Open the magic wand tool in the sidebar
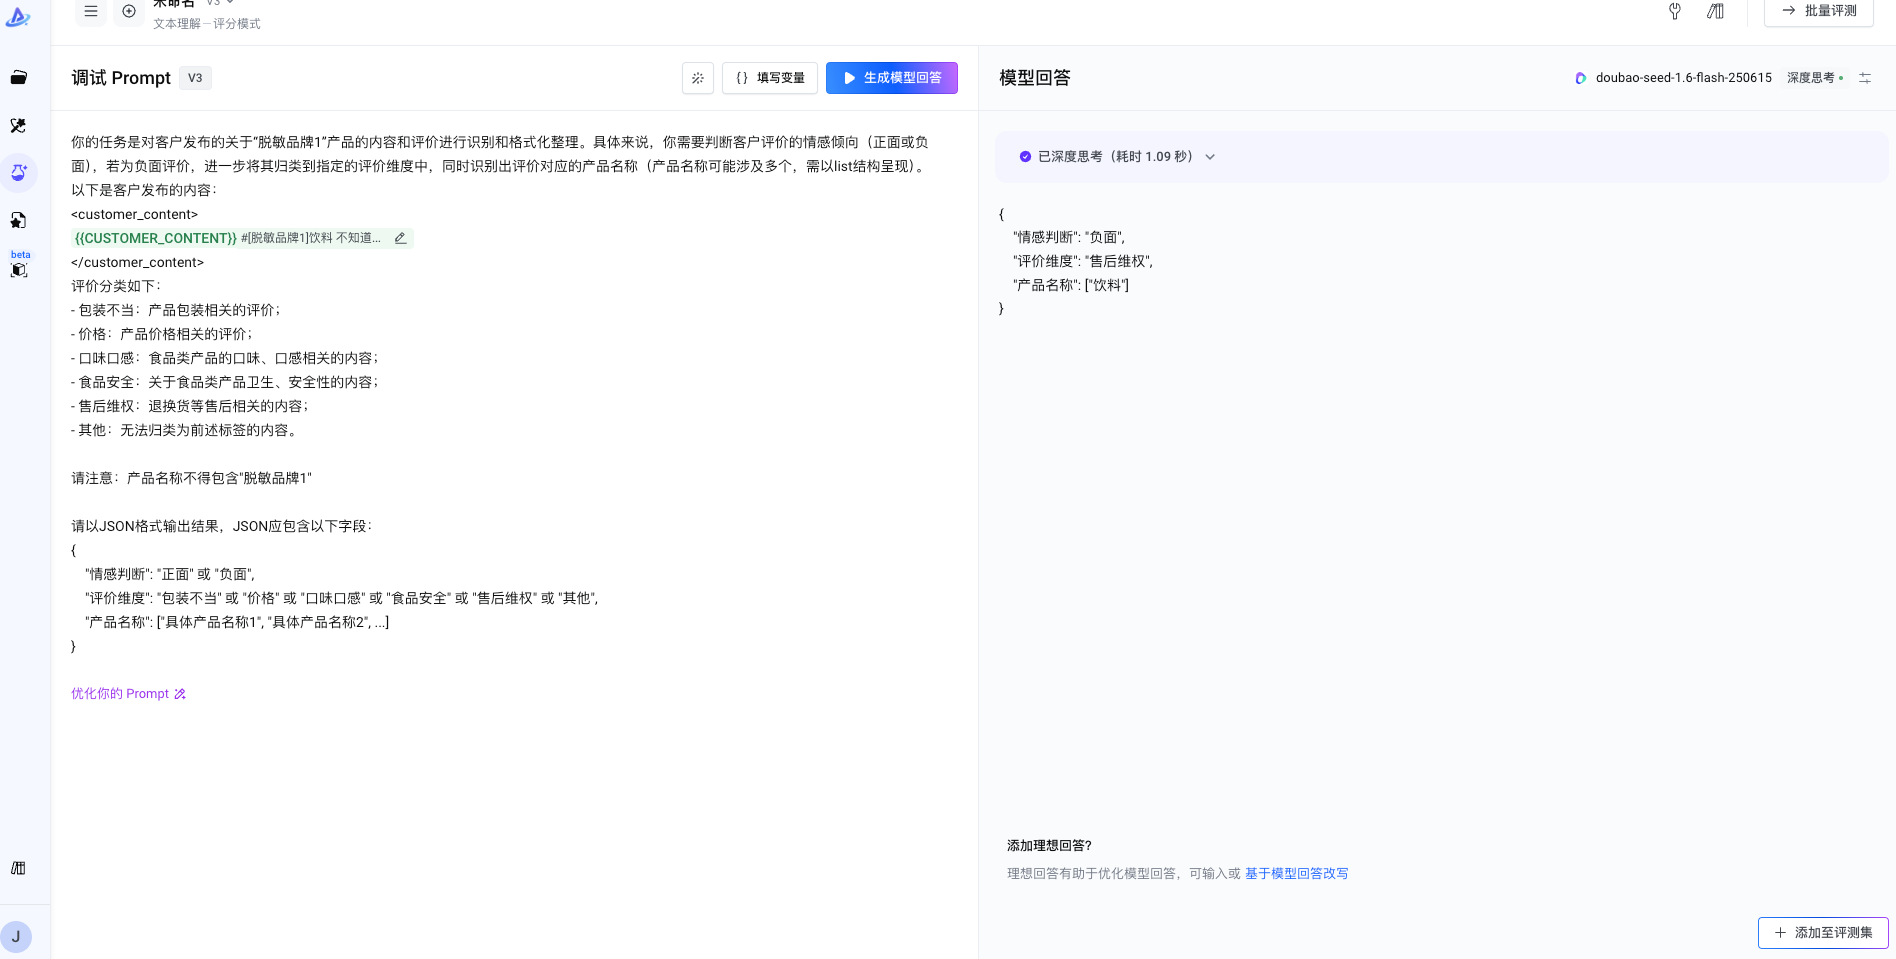The image size is (1896, 959). click(x=18, y=126)
